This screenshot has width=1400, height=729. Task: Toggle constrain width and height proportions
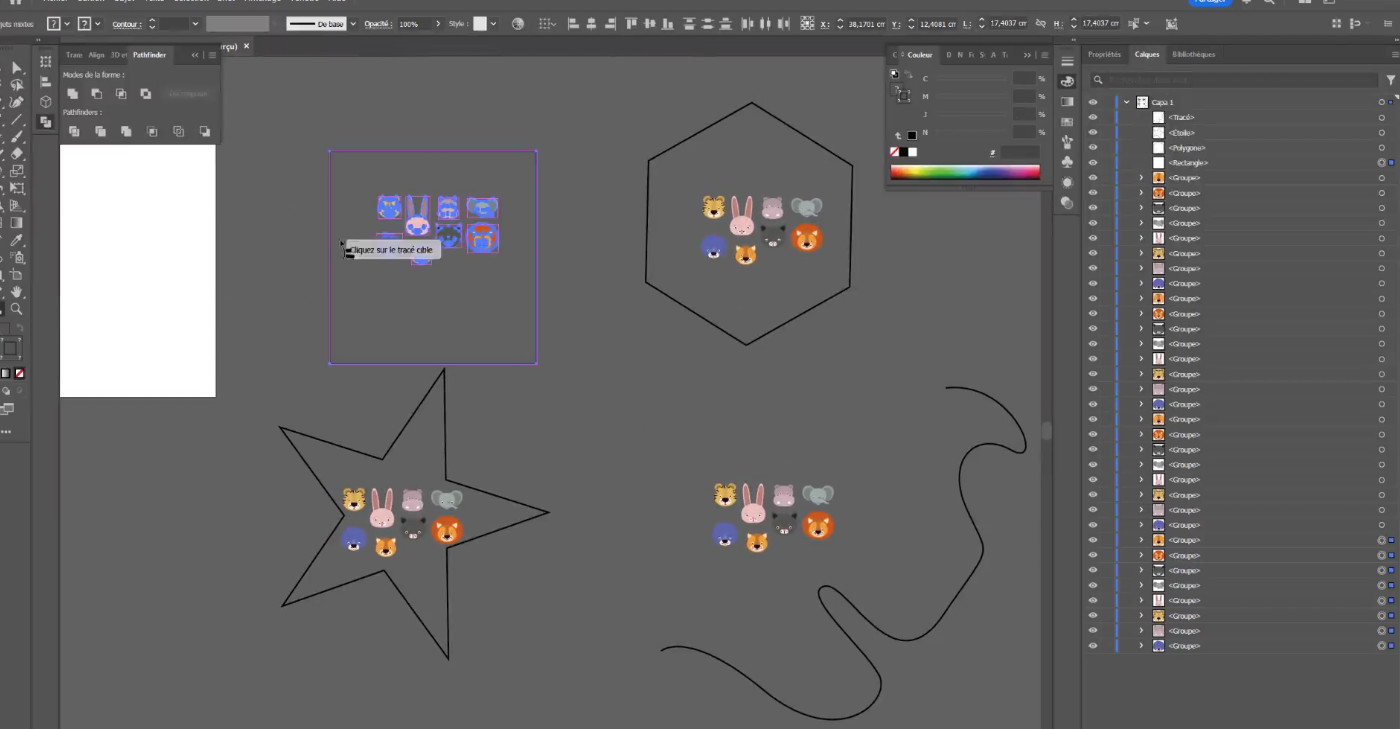(1041, 23)
